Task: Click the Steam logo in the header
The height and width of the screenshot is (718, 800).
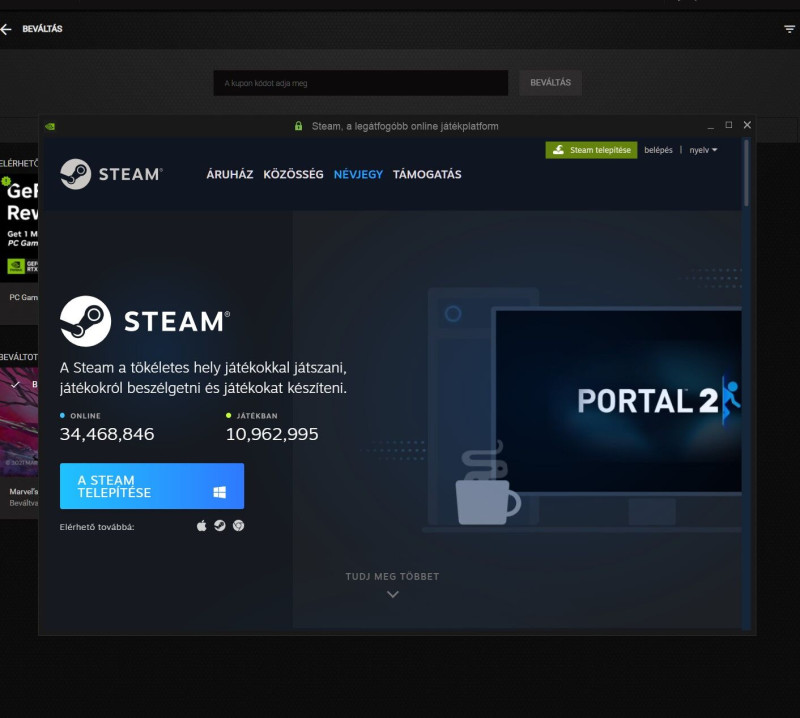Action: click(x=111, y=174)
